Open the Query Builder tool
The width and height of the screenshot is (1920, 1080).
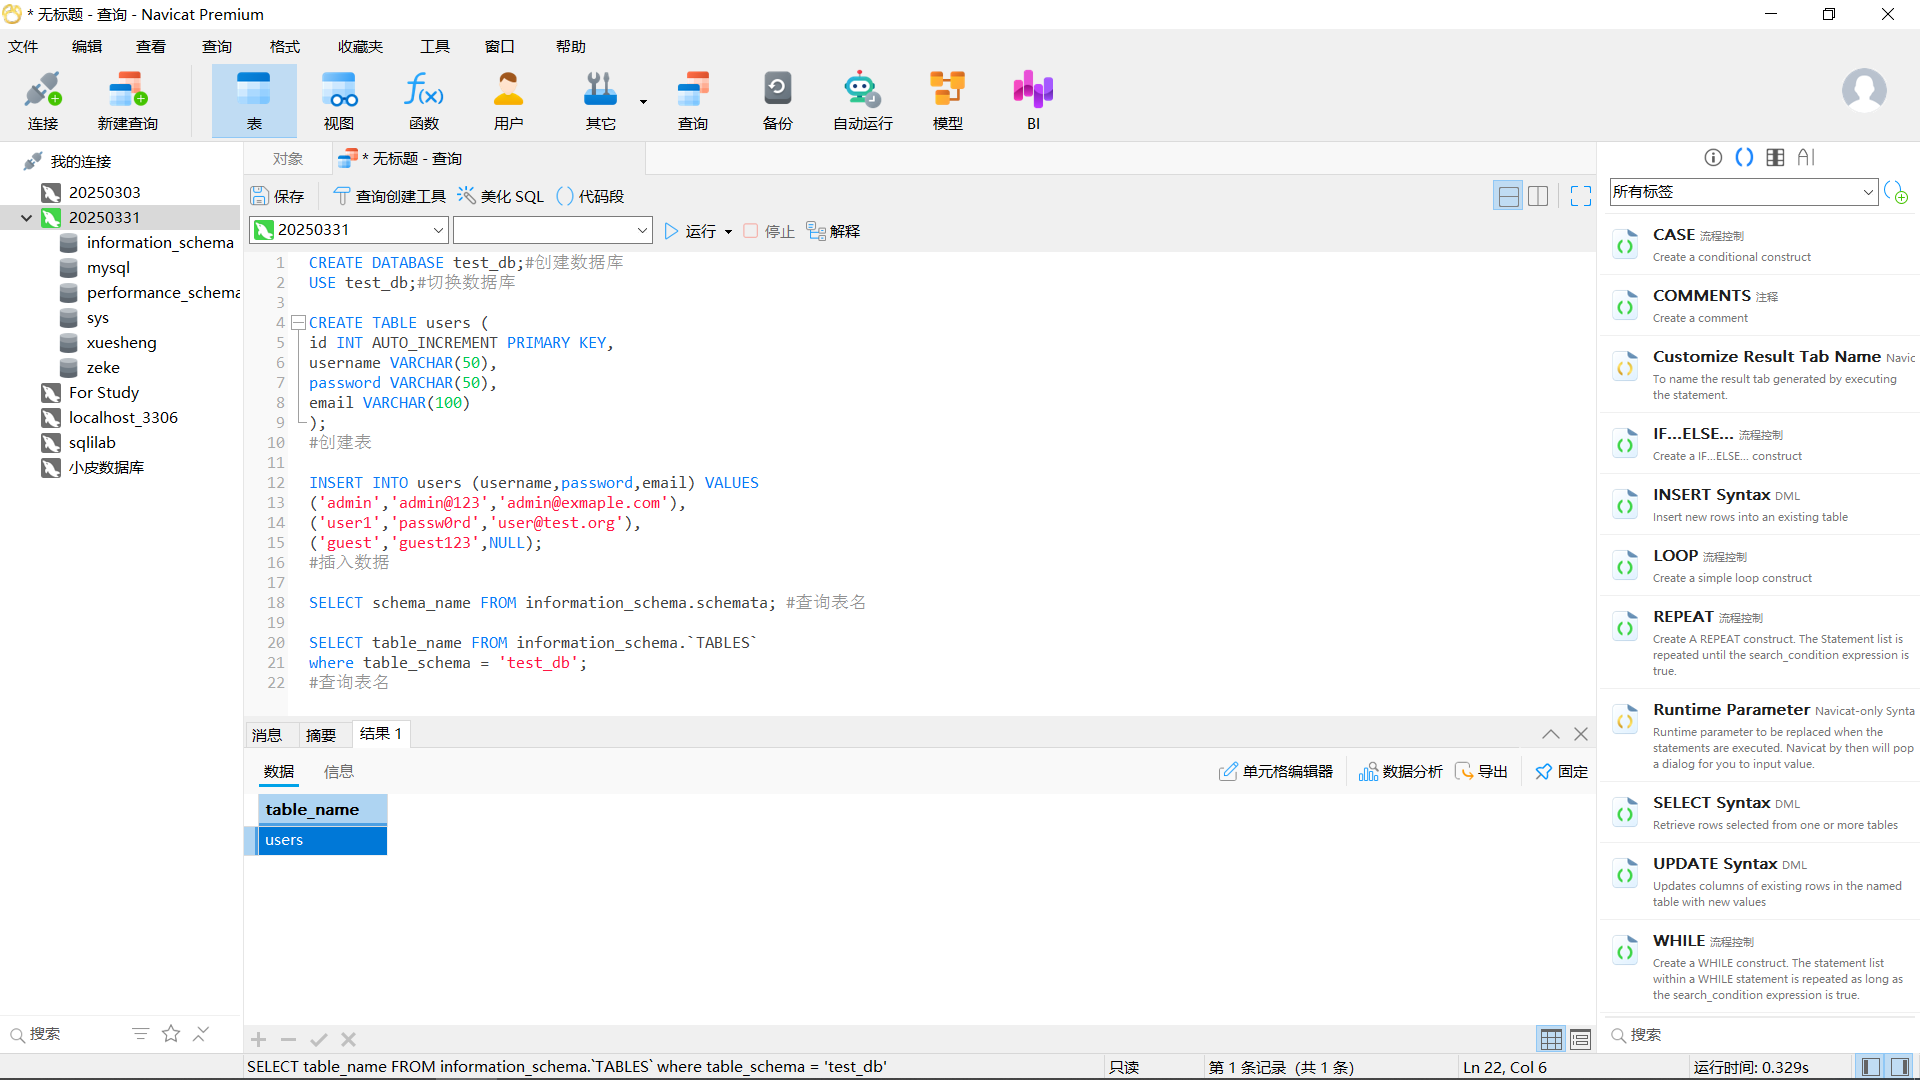tap(389, 196)
